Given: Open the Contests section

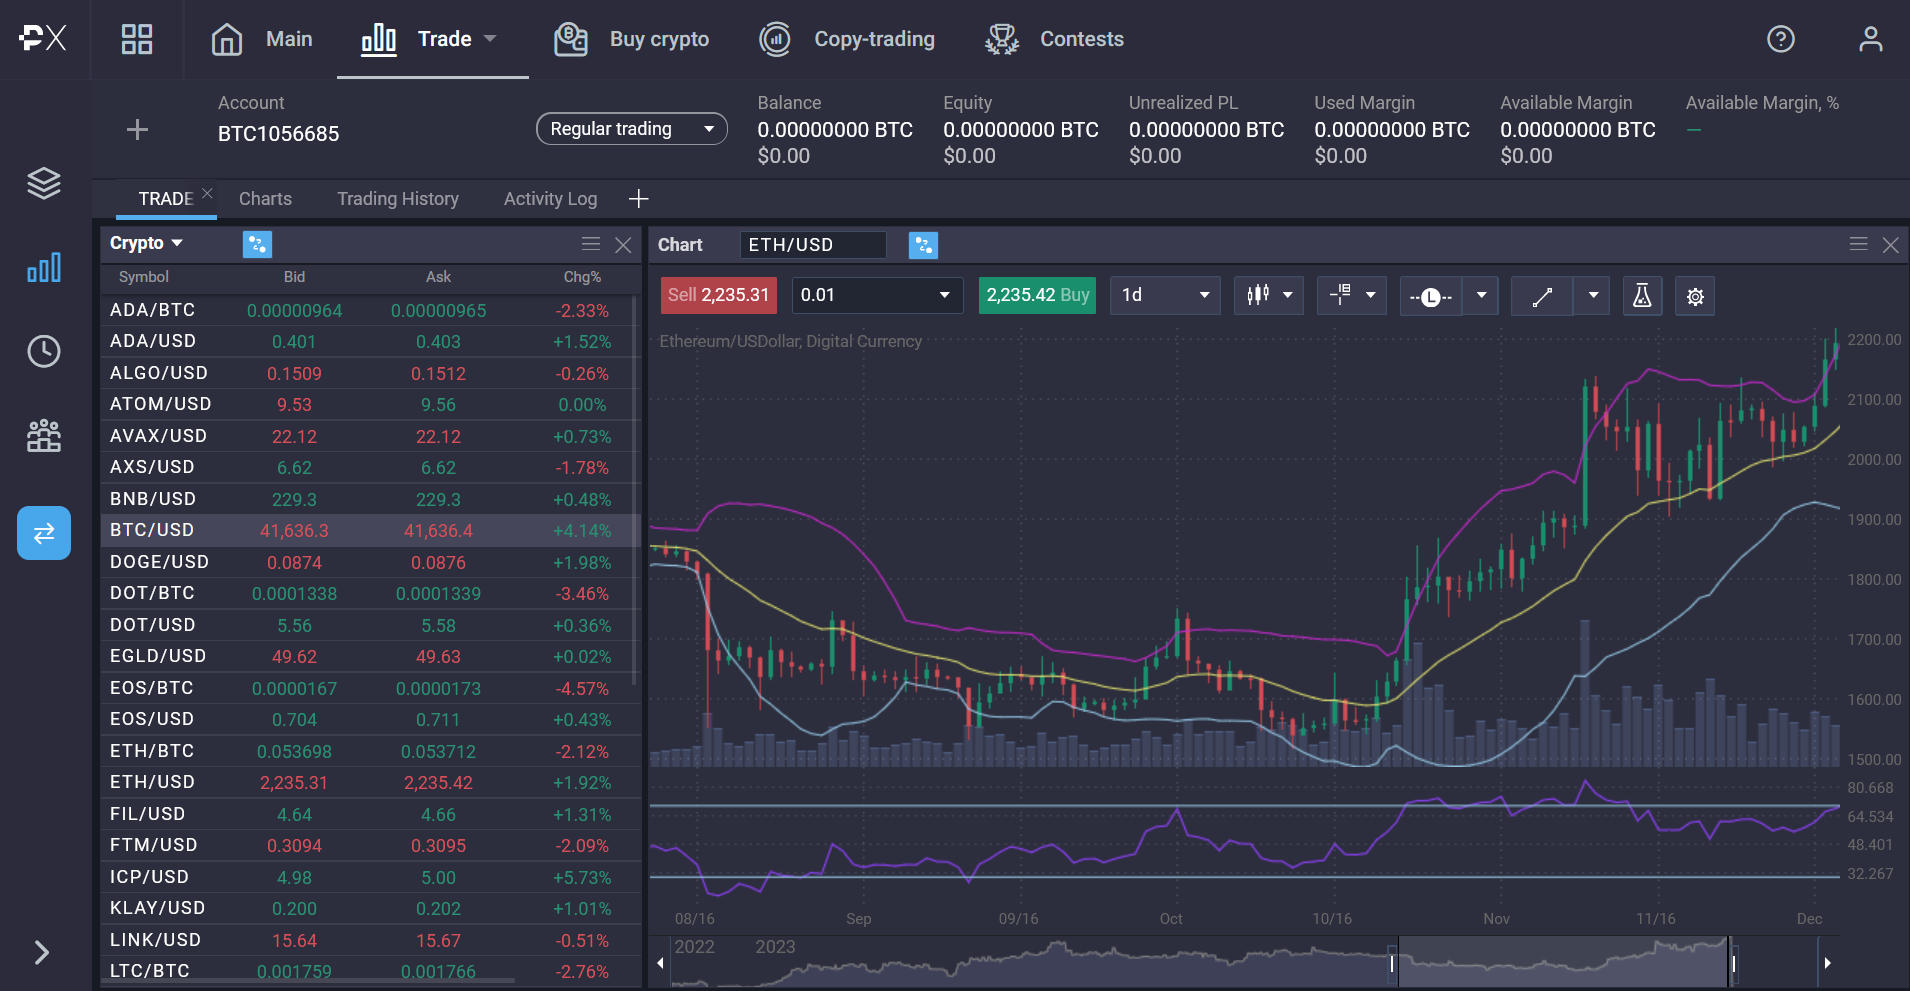Looking at the screenshot, I should tap(1054, 39).
